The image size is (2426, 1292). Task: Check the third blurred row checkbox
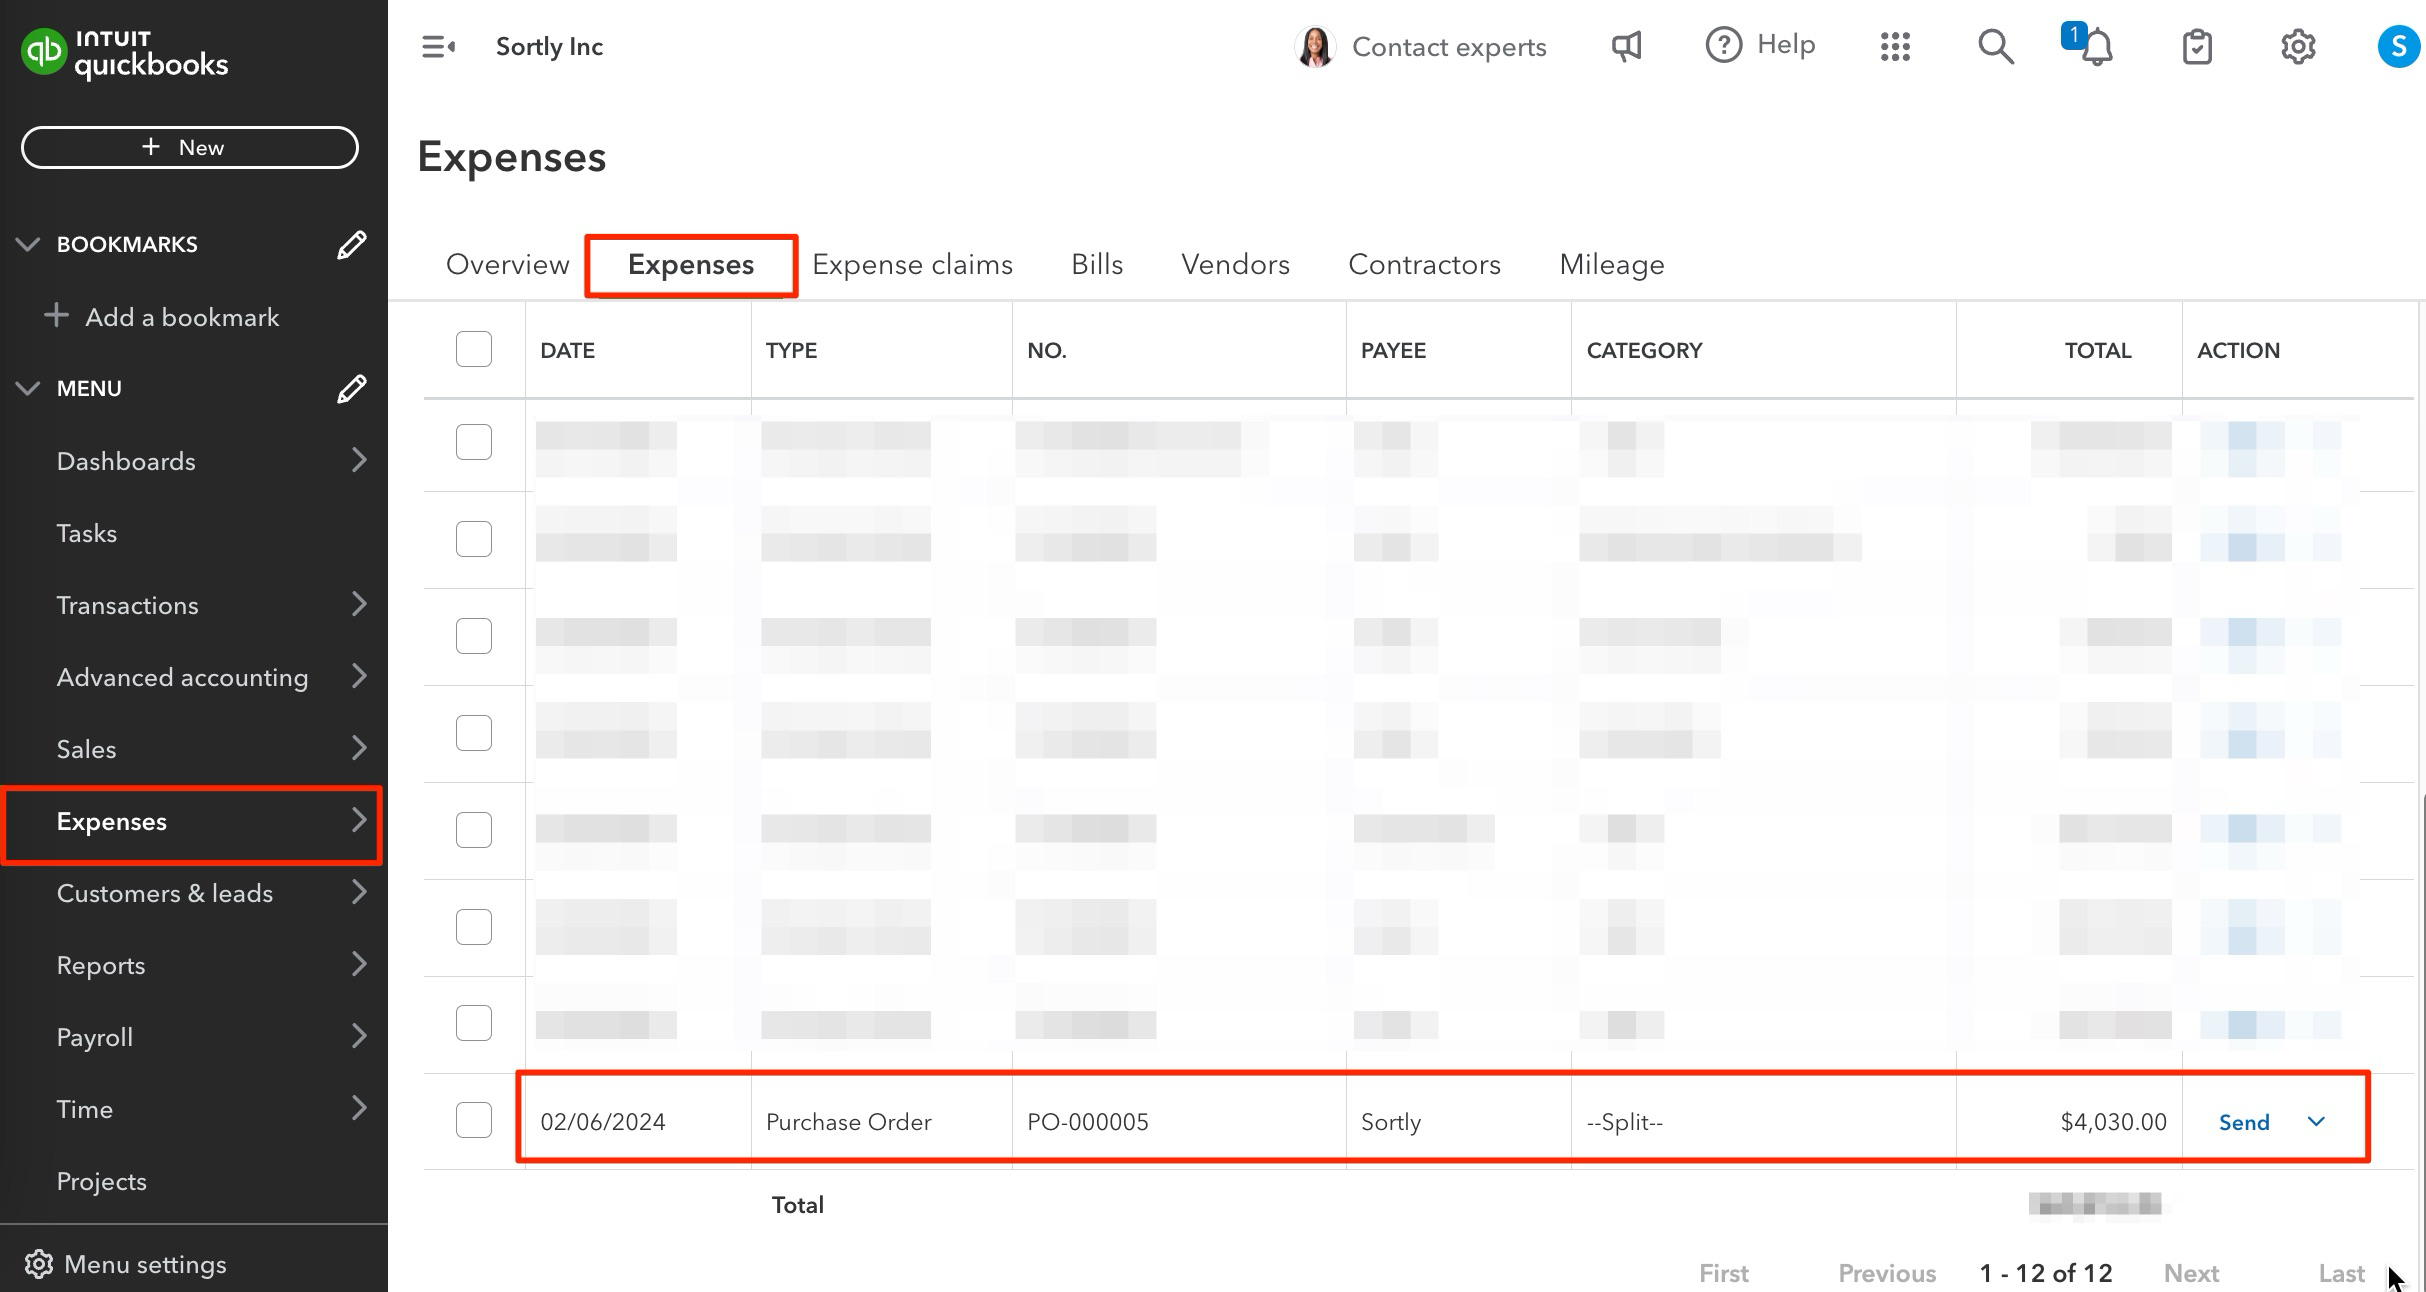(474, 635)
